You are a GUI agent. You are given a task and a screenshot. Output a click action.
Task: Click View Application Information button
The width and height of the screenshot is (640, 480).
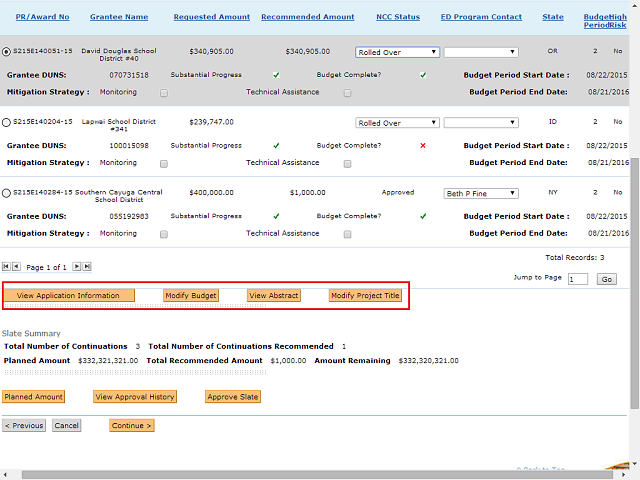coord(68,296)
